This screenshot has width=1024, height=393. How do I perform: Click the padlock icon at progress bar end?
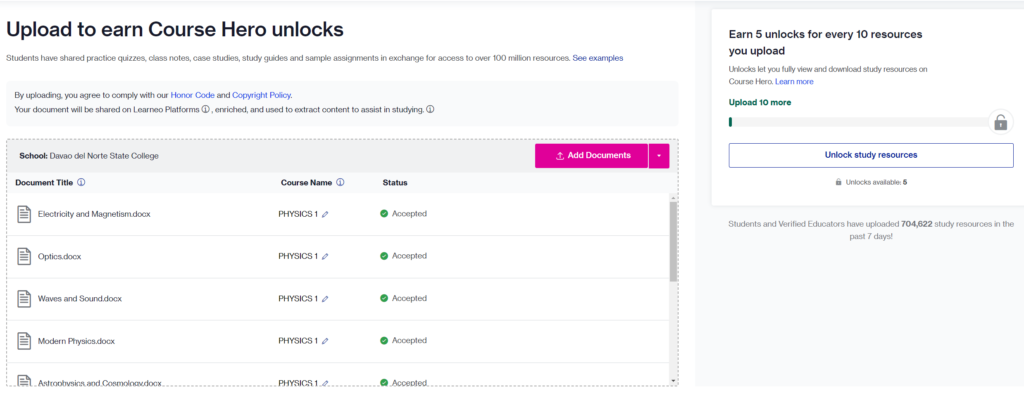[1000, 122]
